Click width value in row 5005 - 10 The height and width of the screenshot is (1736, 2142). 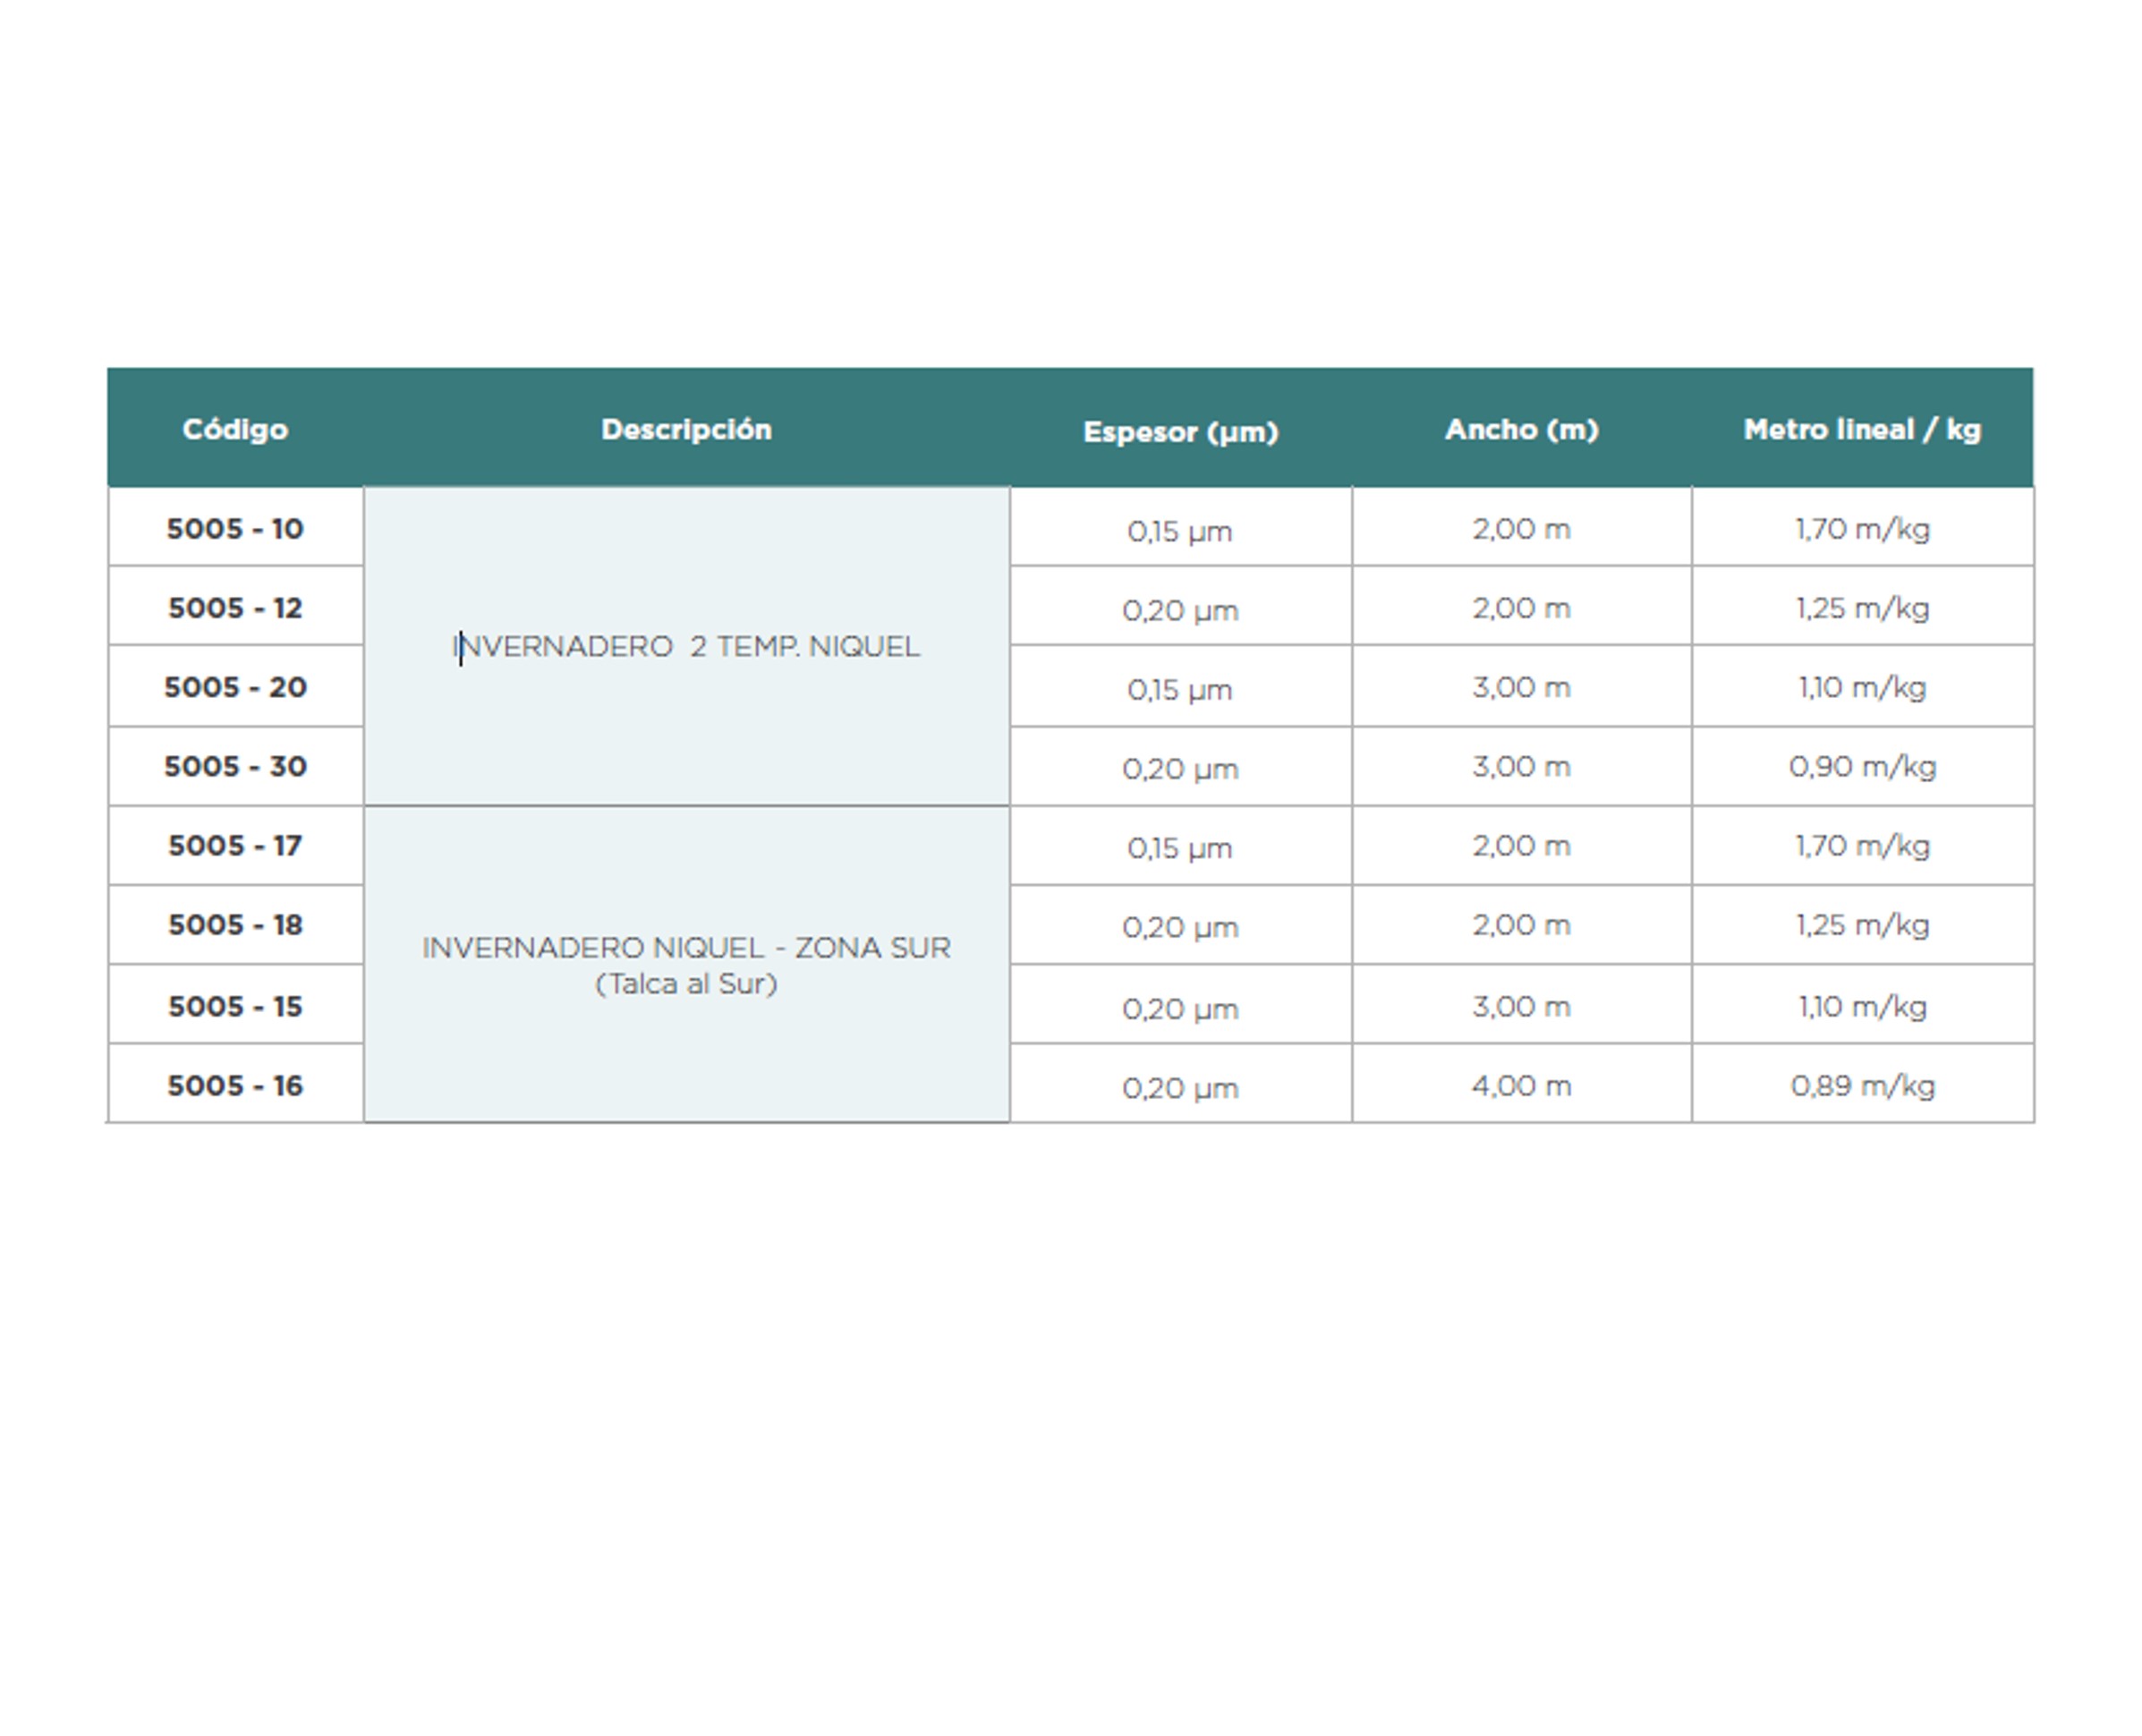pyautogui.click(x=1521, y=528)
